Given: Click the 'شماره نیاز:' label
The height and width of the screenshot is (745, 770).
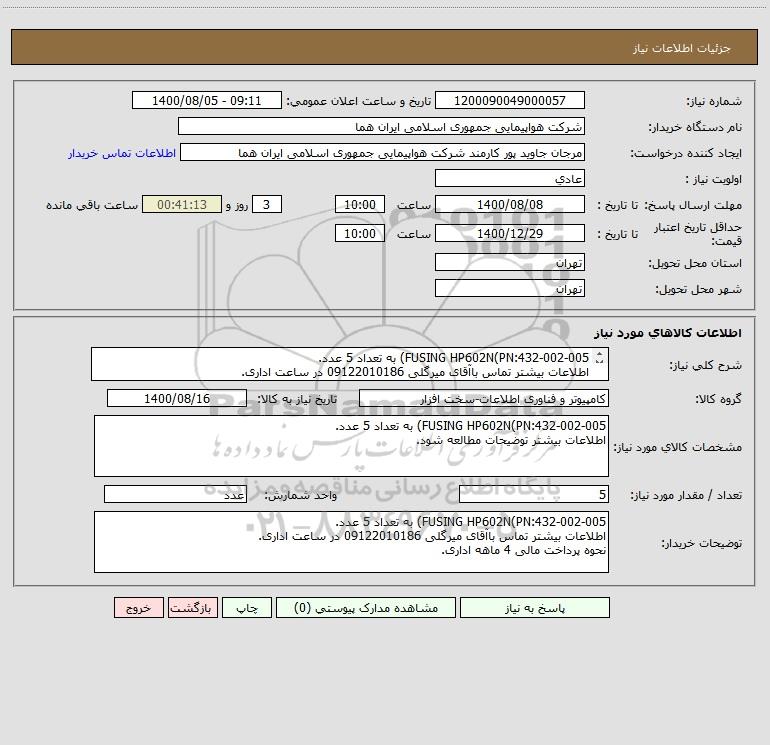Looking at the screenshot, I should pyautogui.click(x=714, y=101).
